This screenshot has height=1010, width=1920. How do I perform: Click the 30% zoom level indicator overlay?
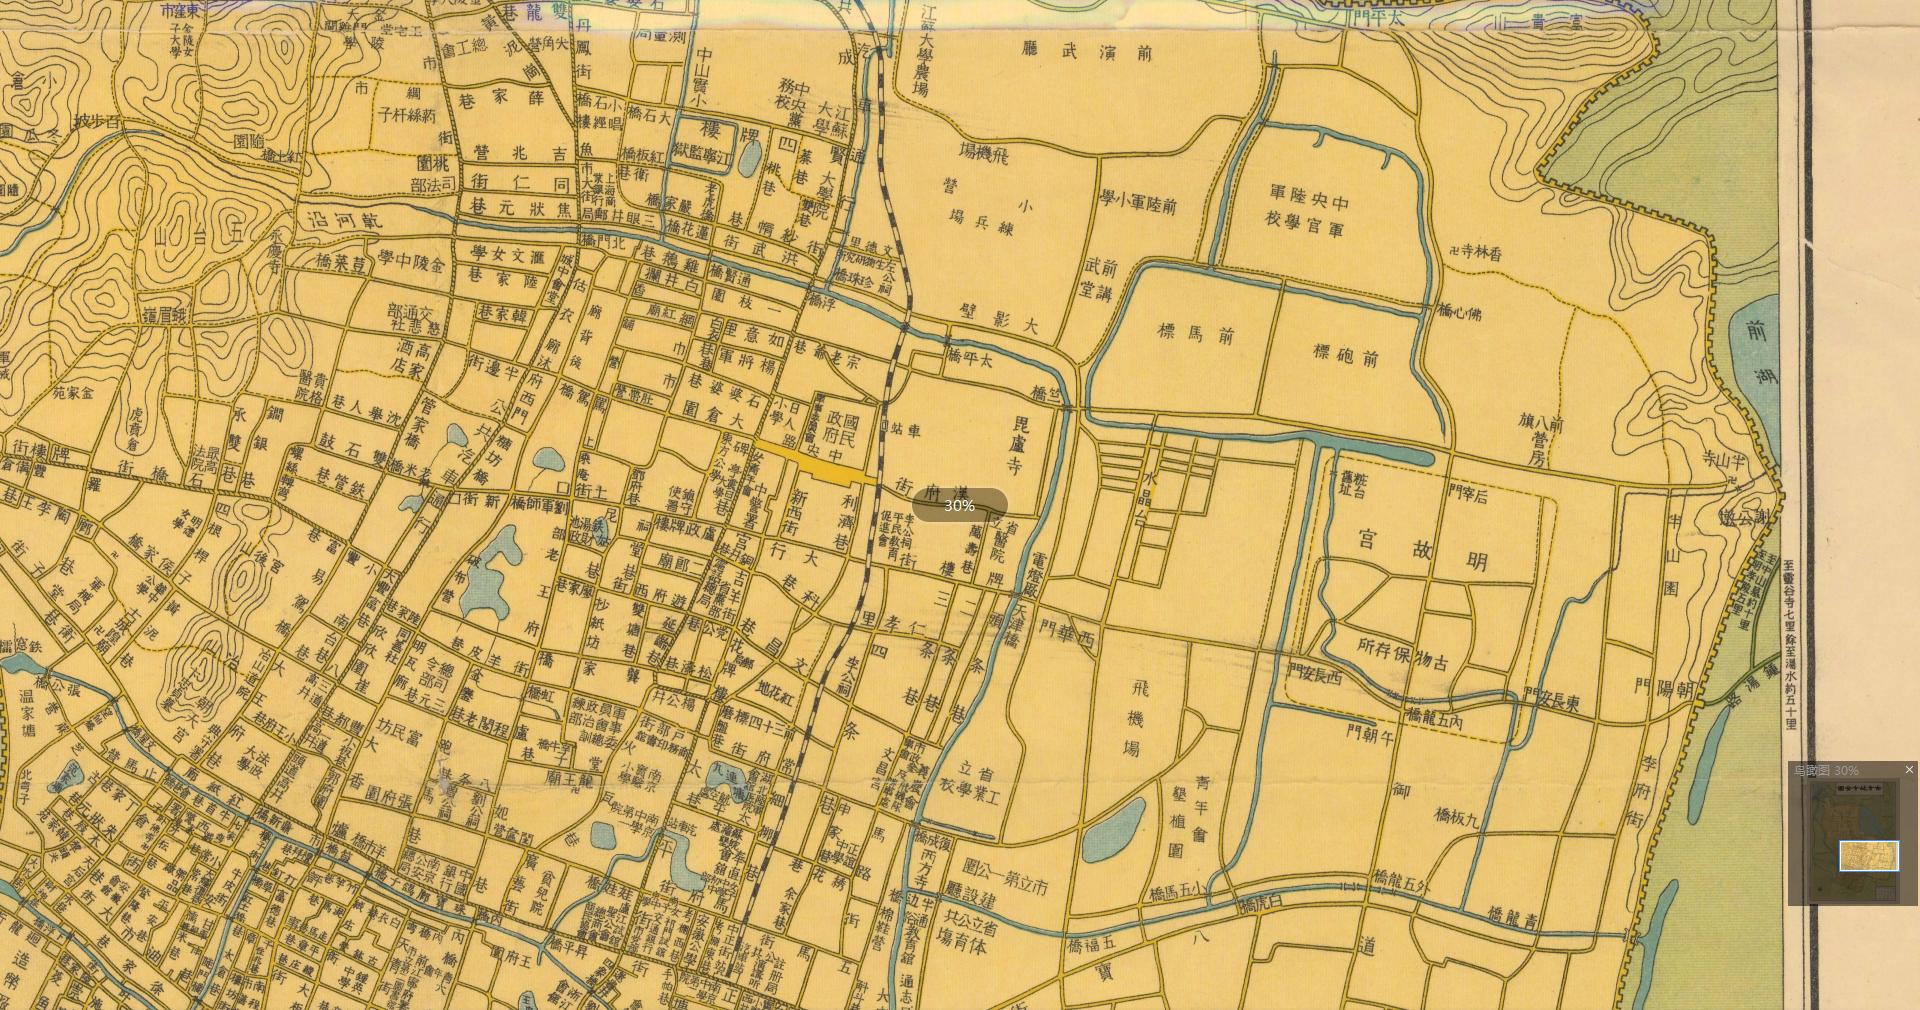[959, 505]
